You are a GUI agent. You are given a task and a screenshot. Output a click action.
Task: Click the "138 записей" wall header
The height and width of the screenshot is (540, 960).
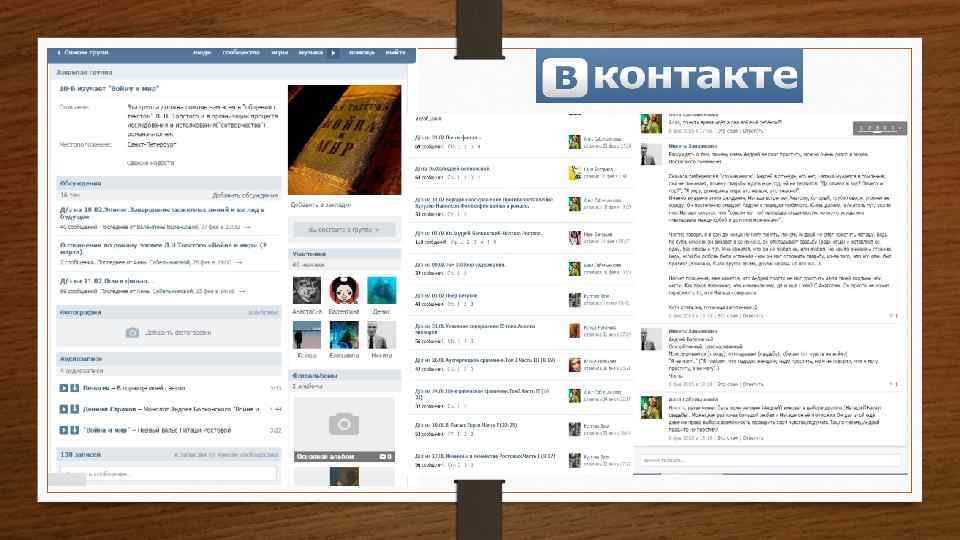coord(80,455)
